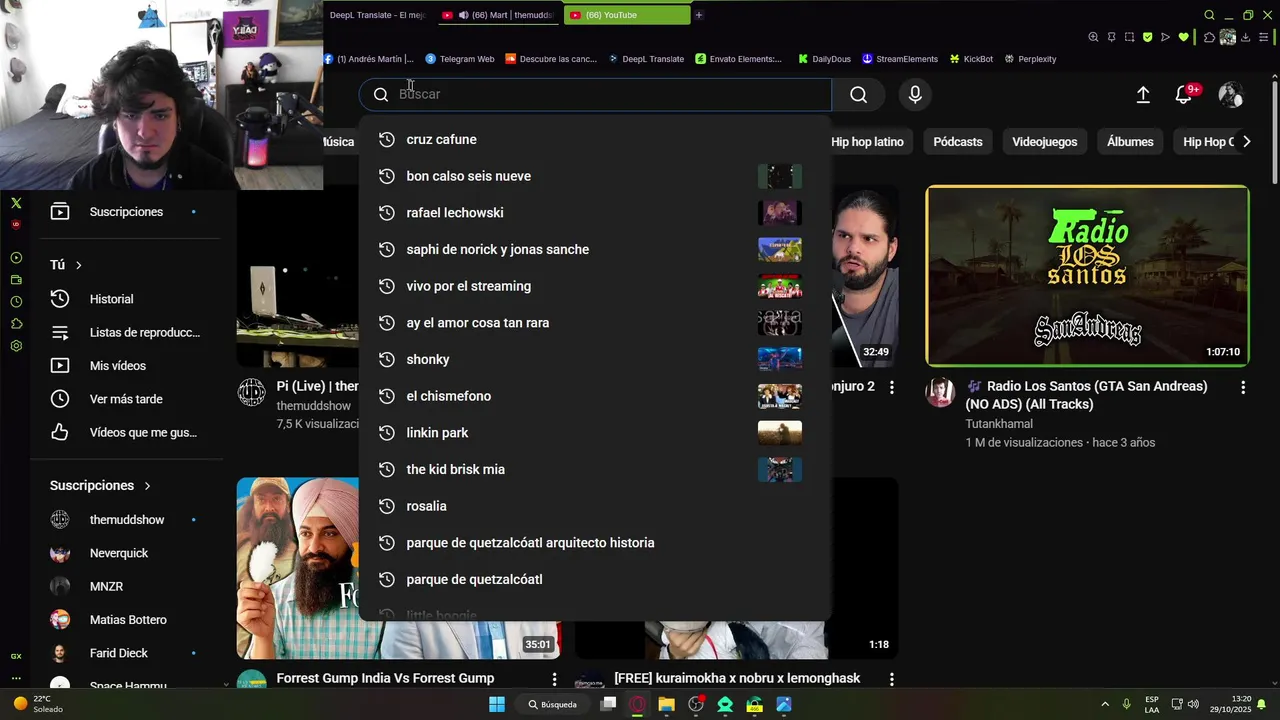Viewport: 1280px width, 720px height.
Task: Open the Windows Start button
Action: (x=497, y=704)
